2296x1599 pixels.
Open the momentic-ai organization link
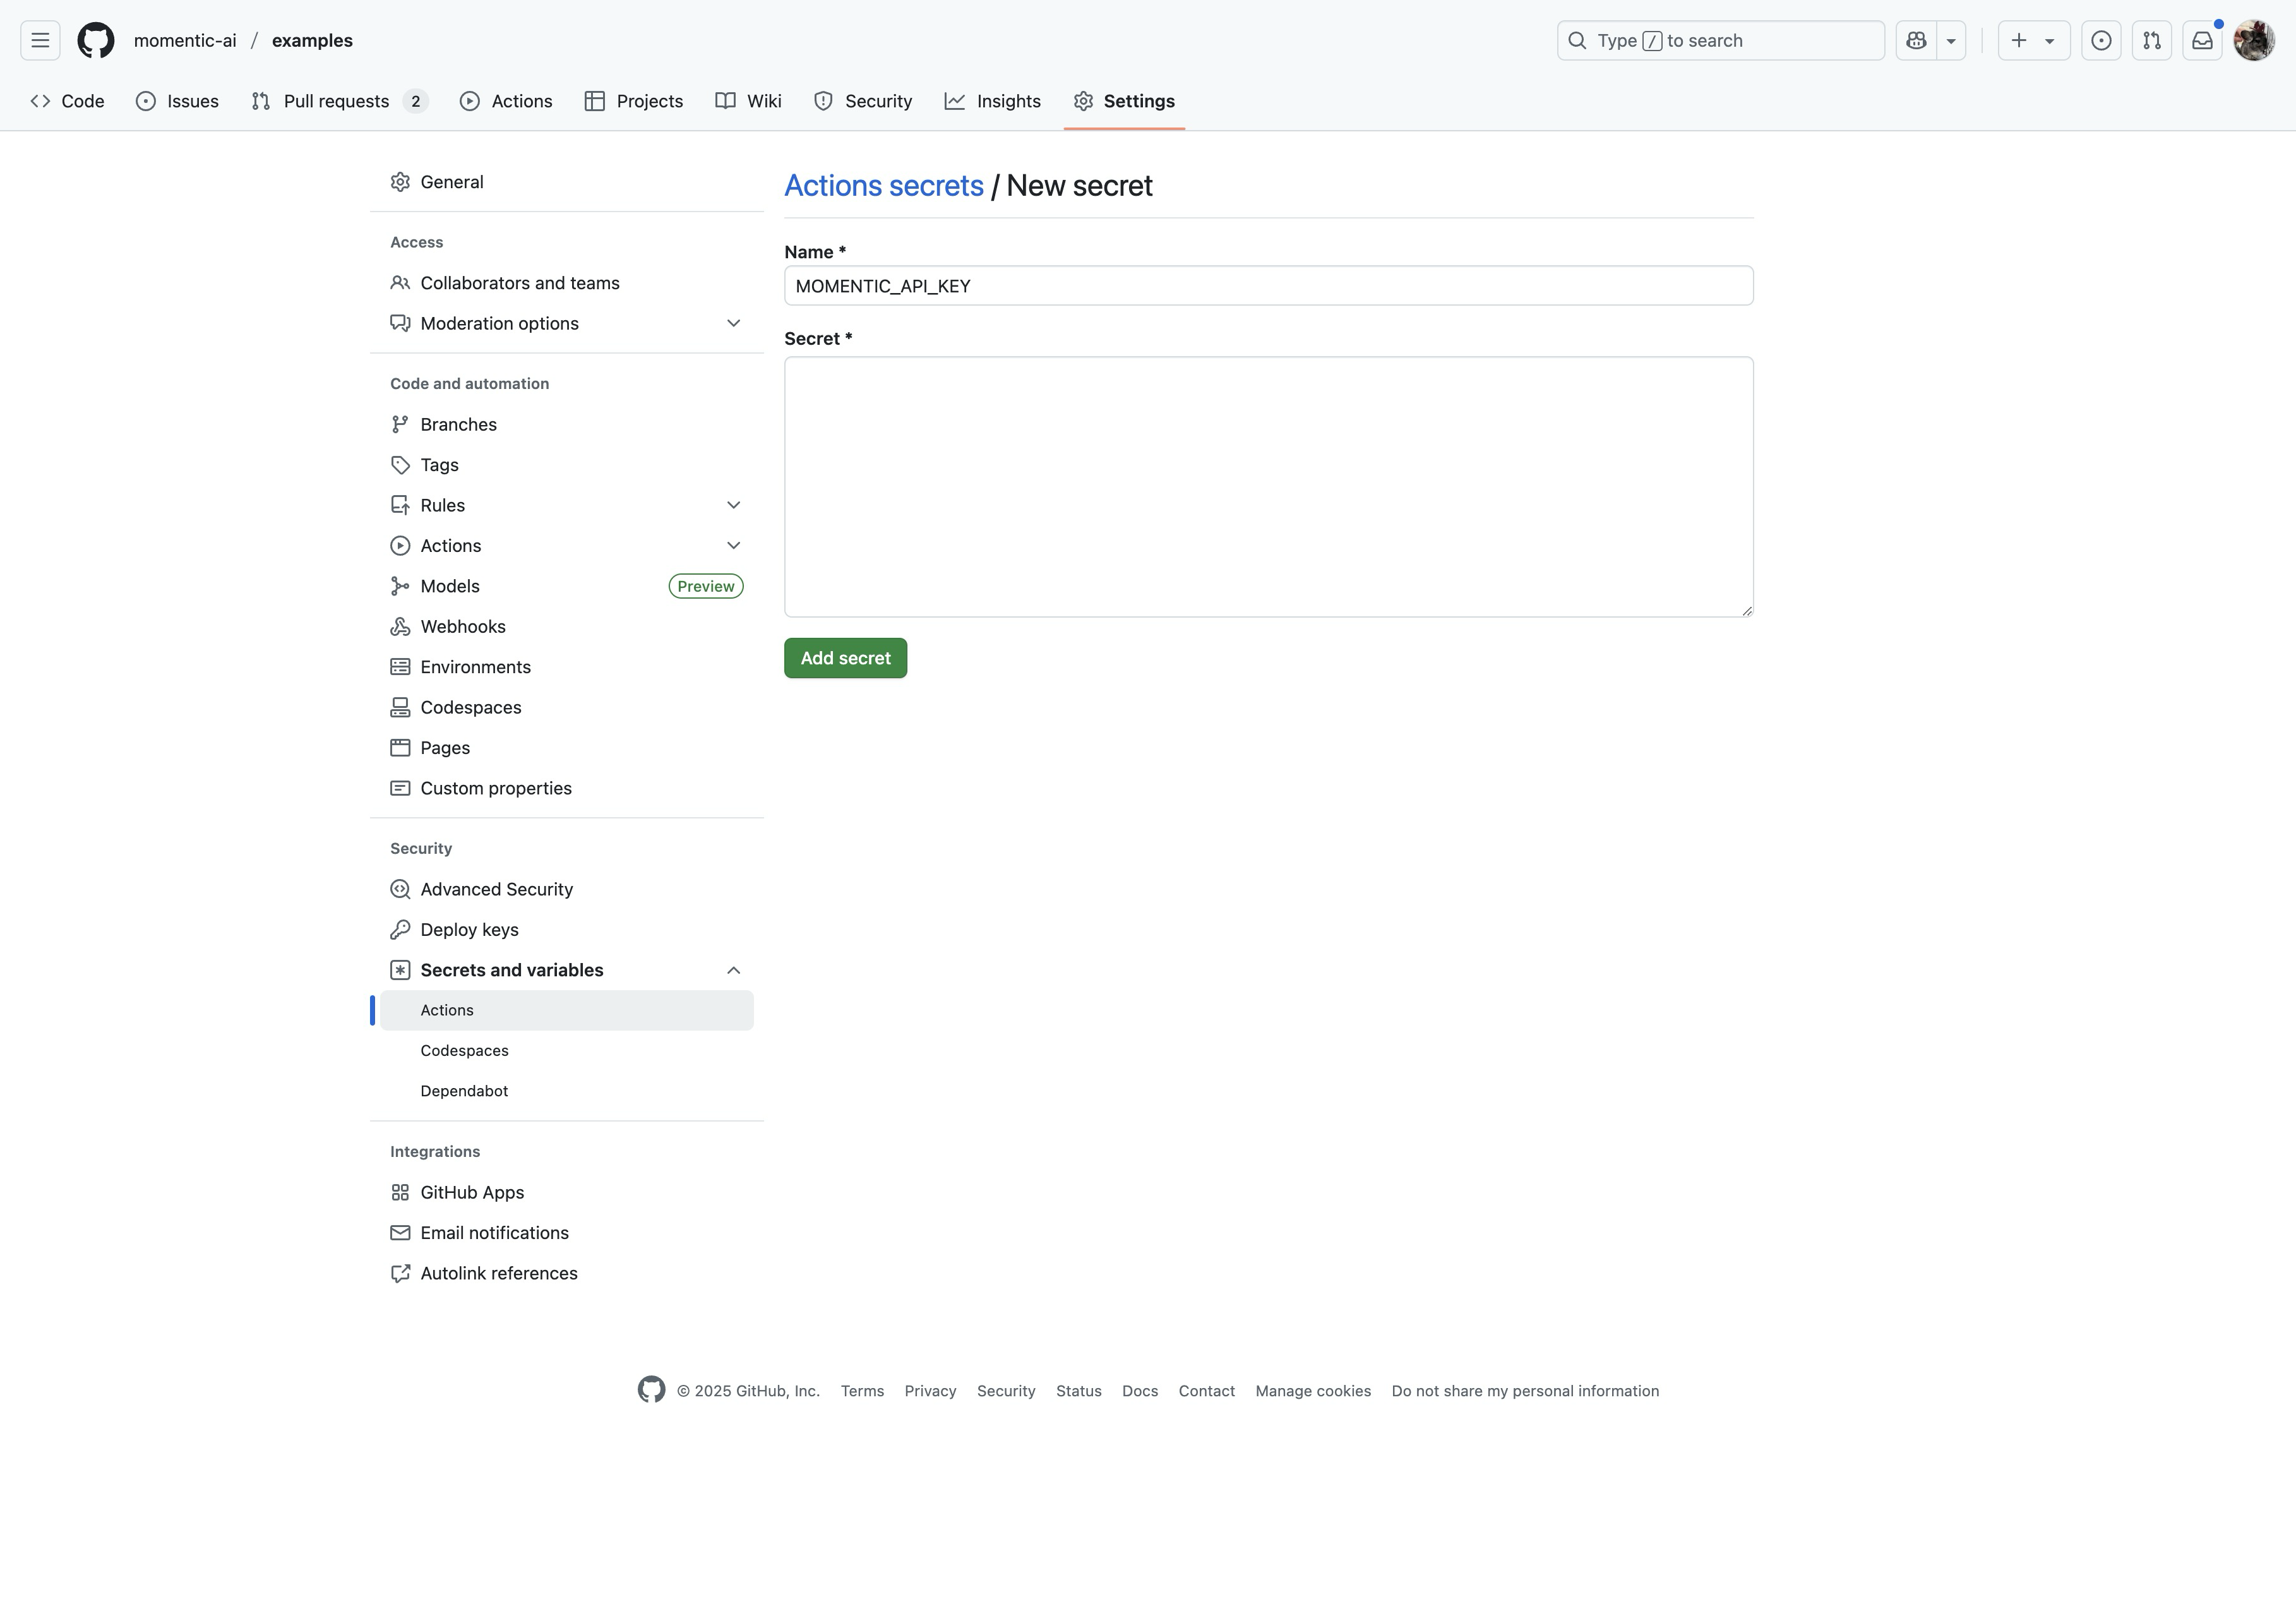tap(185, 41)
